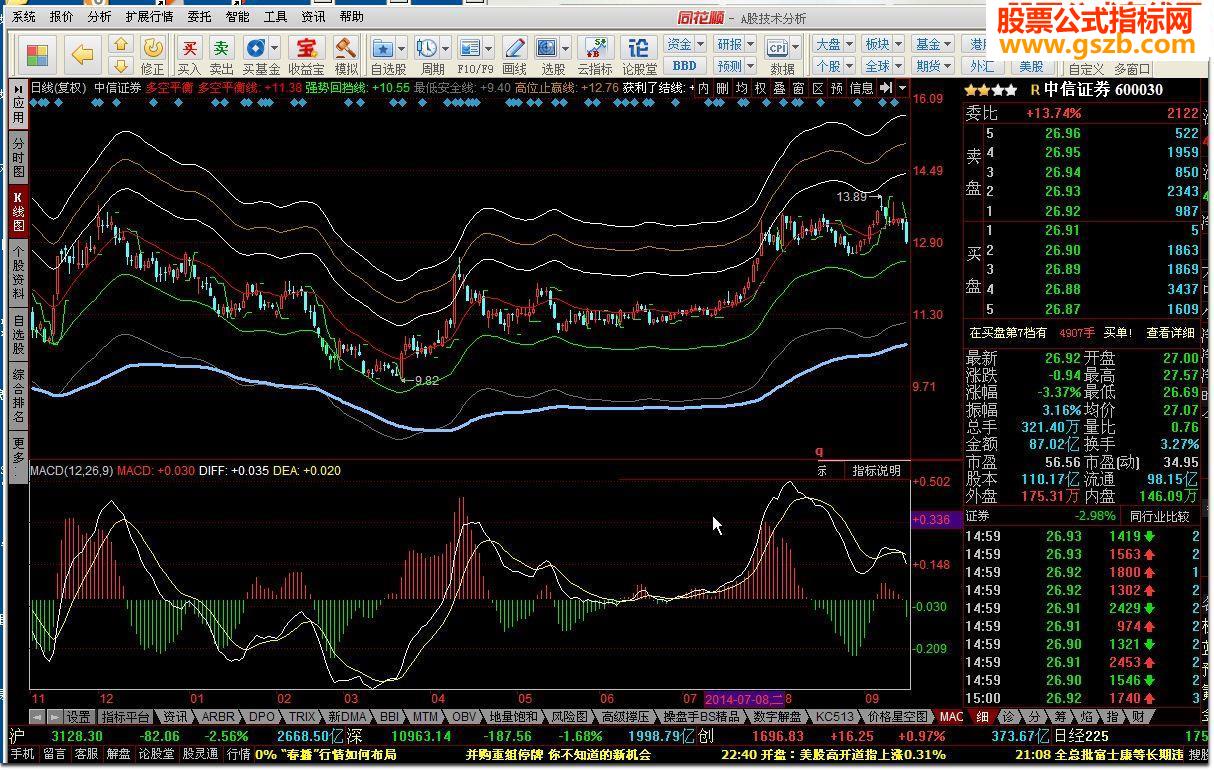
Task: Toggle the 权 rights adjustment option
Action: tap(760, 88)
